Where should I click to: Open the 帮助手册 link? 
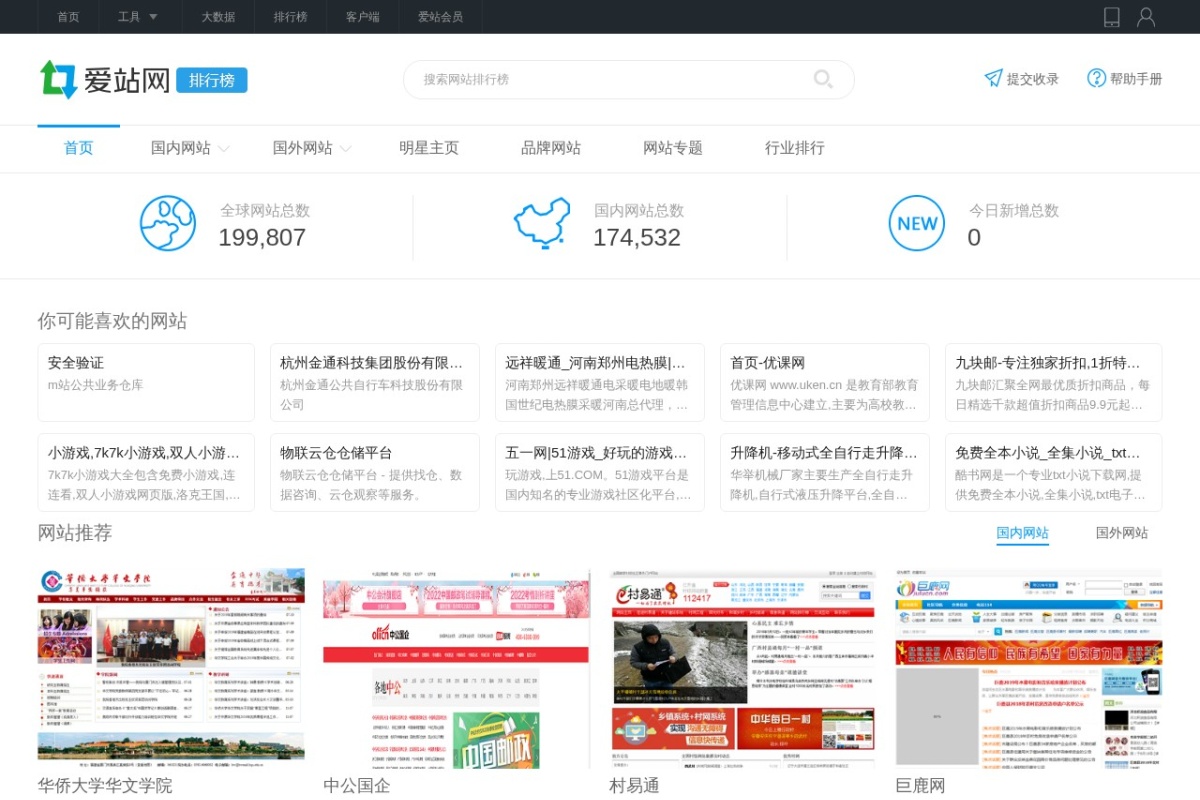pyautogui.click(x=1136, y=79)
